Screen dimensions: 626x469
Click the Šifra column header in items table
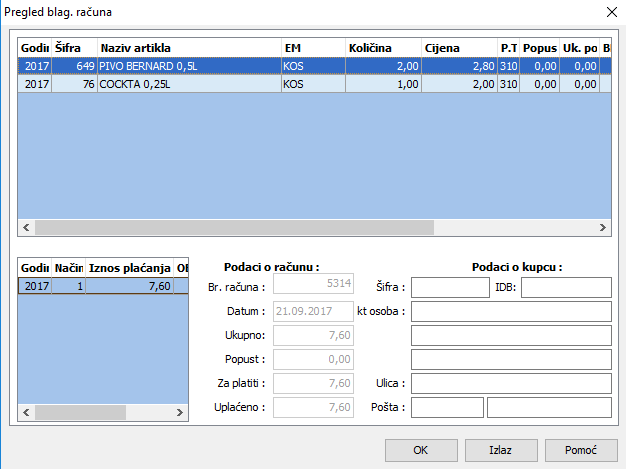75,47
